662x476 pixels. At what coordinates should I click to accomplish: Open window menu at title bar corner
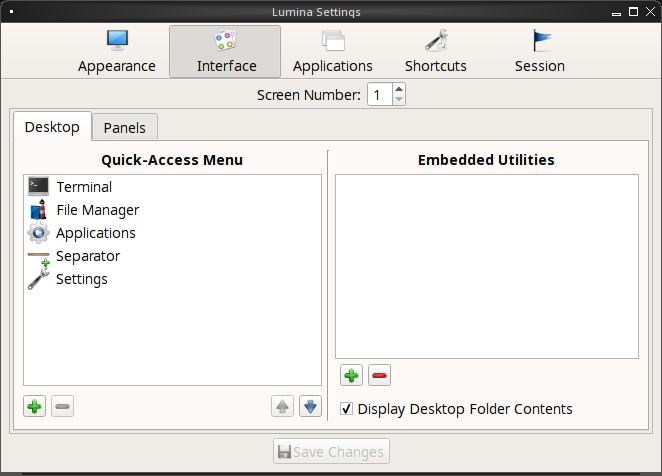point(11,12)
